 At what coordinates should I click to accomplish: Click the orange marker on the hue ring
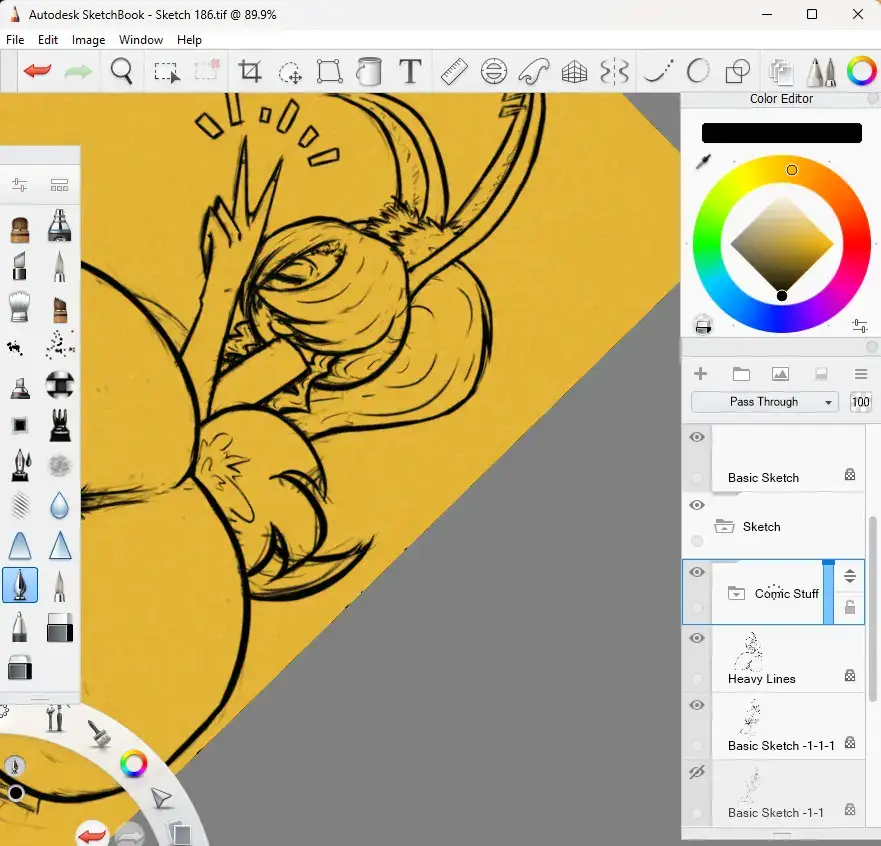coord(792,170)
